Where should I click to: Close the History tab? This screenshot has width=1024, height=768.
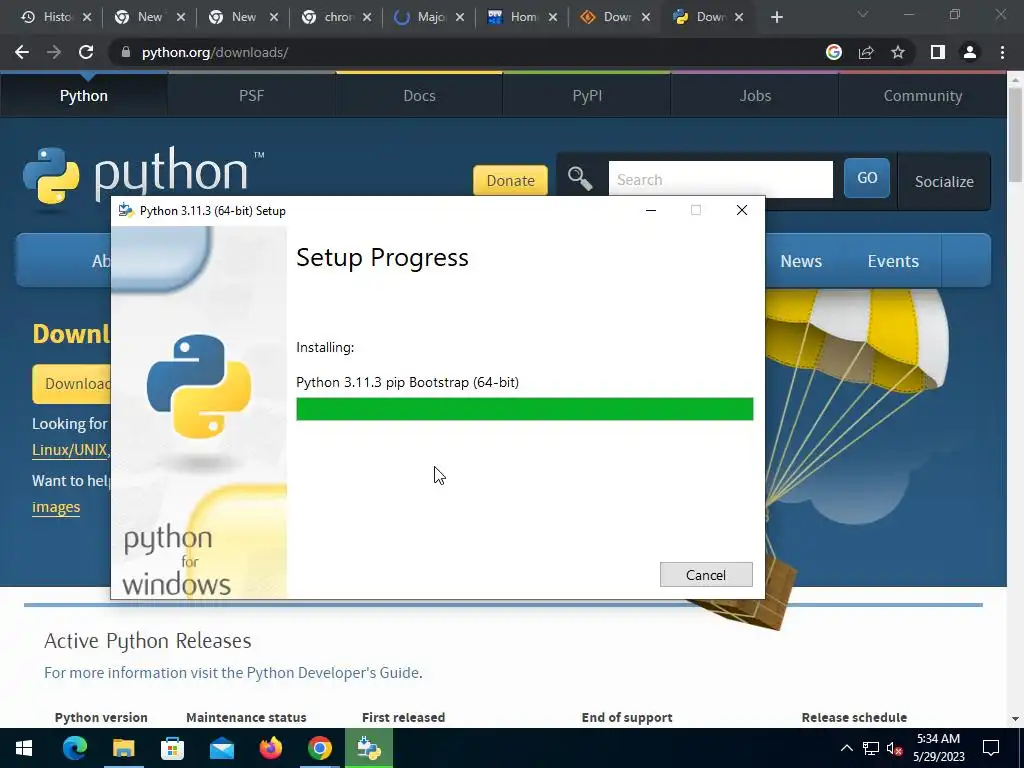click(x=88, y=18)
